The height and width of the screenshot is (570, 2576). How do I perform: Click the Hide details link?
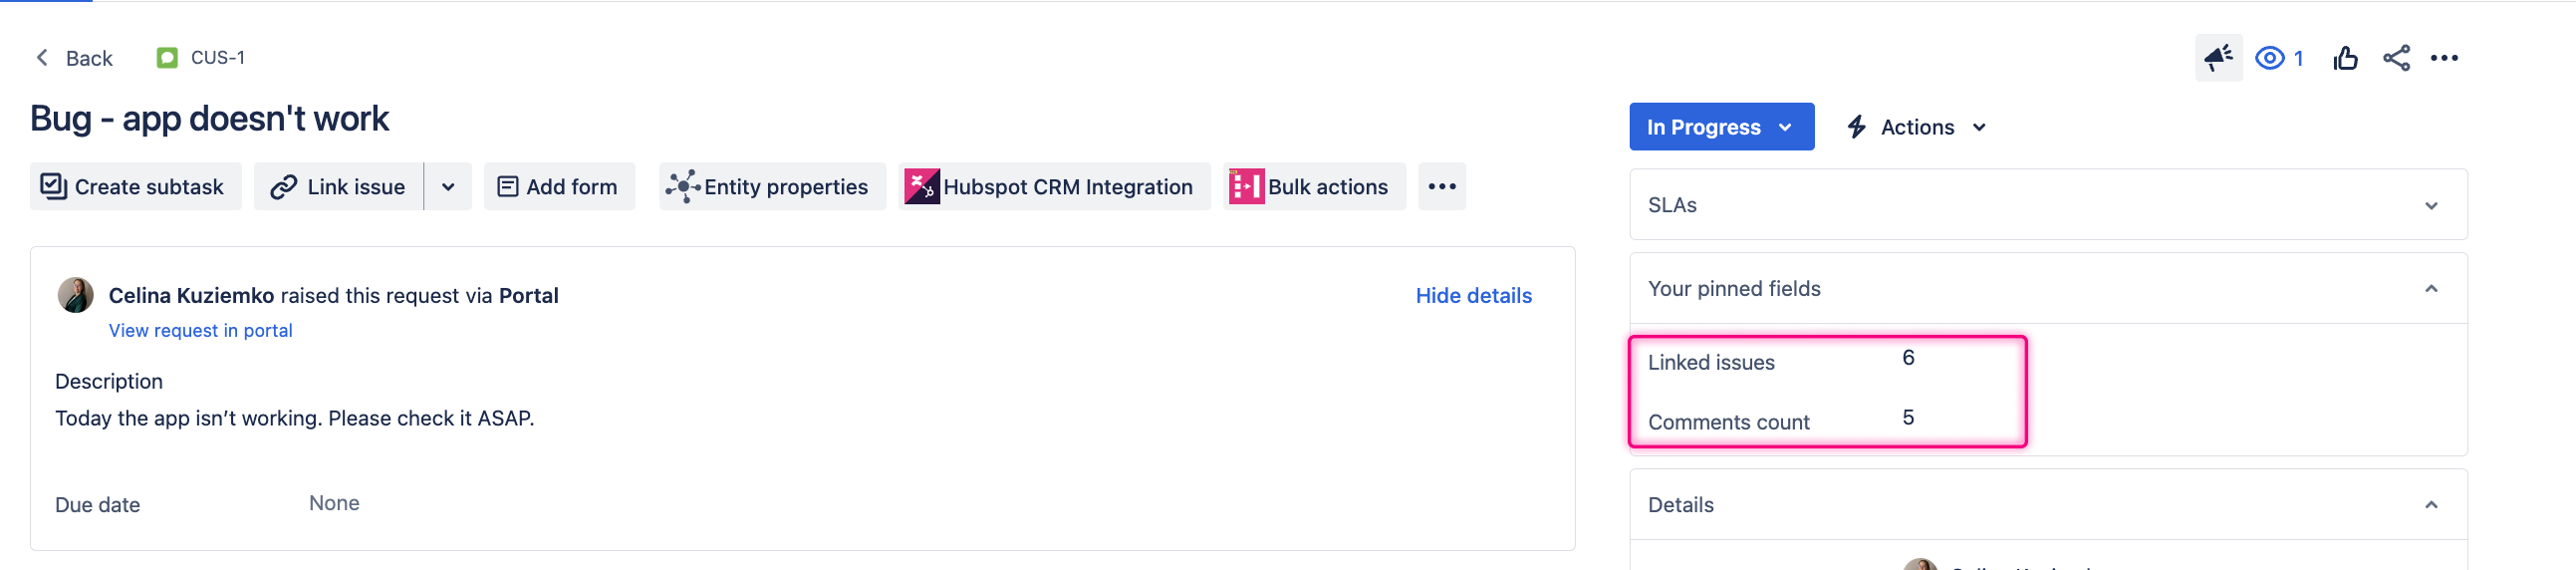(1473, 296)
